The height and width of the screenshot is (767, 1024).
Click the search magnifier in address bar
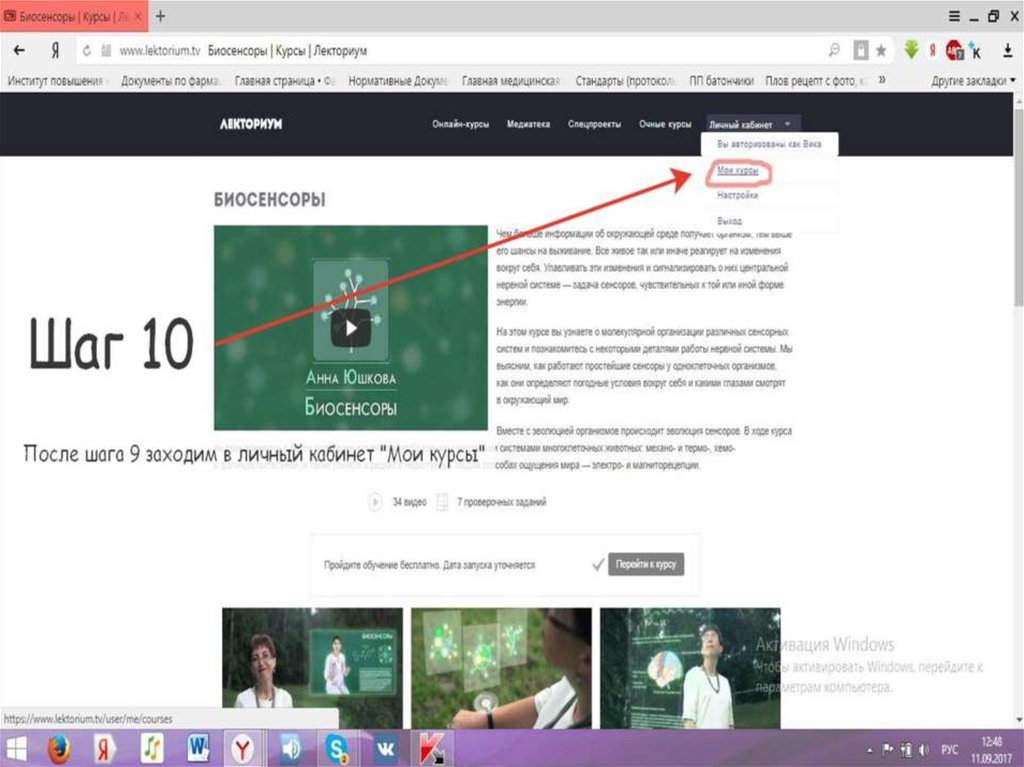[x=834, y=50]
